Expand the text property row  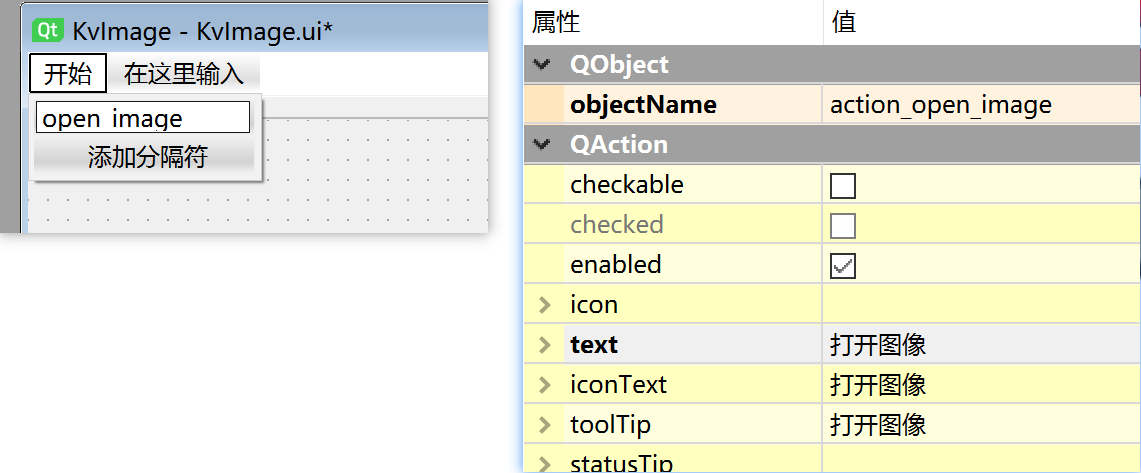coord(545,345)
